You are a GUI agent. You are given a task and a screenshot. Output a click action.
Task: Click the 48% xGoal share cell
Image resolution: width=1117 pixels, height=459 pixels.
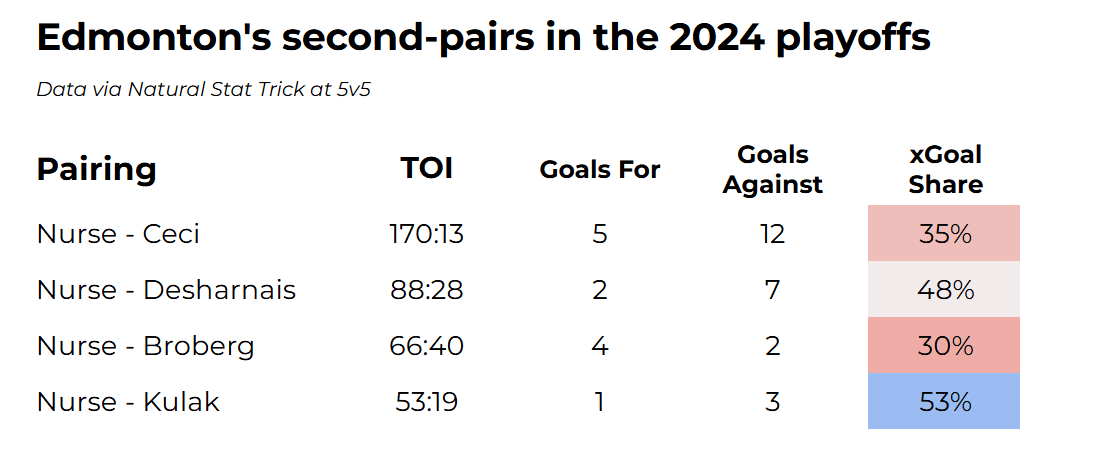(x=944, y=290)
